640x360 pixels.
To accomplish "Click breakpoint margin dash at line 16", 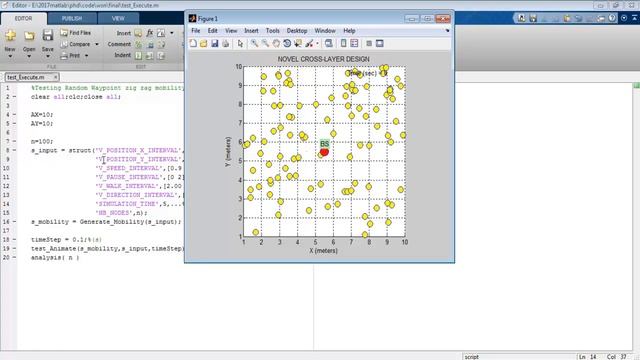I will pyautogui.click(x=15, y=222).
